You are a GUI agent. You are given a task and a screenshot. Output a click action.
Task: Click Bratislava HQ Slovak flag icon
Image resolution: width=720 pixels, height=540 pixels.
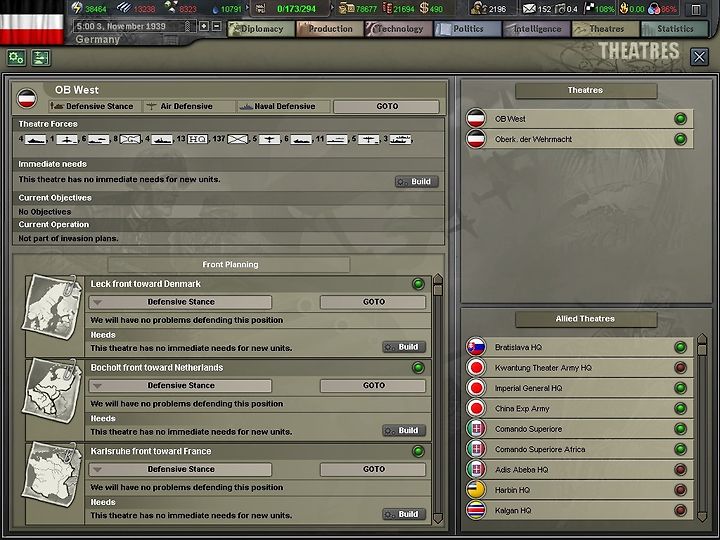[476, 347]
